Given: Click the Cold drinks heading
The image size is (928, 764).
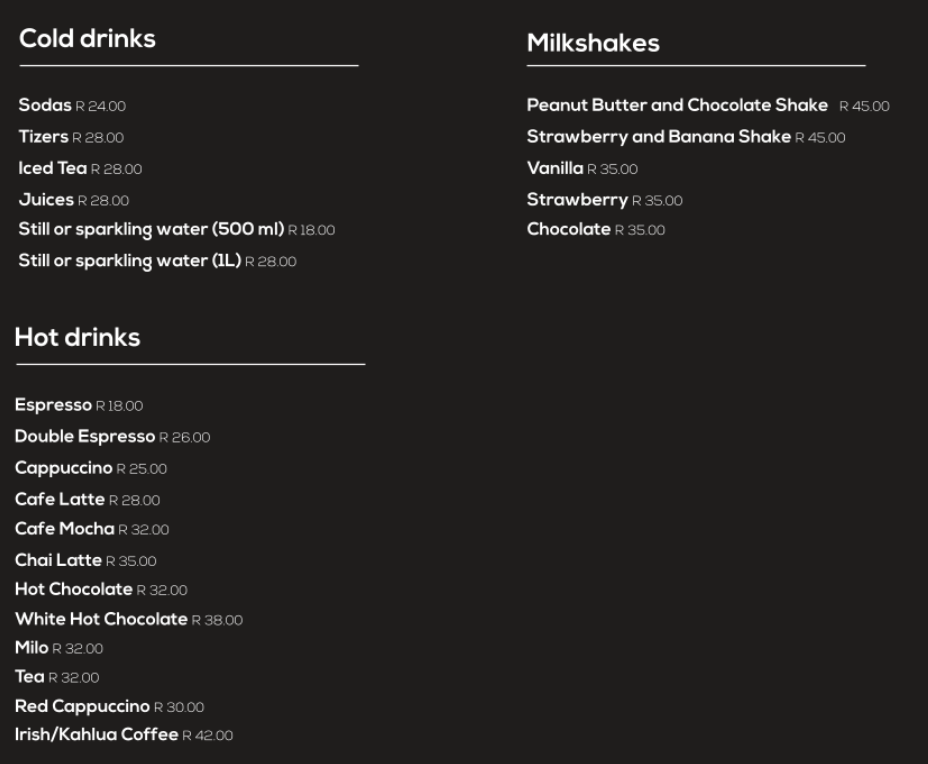Looking at the screenshot, I should [87, 39].
